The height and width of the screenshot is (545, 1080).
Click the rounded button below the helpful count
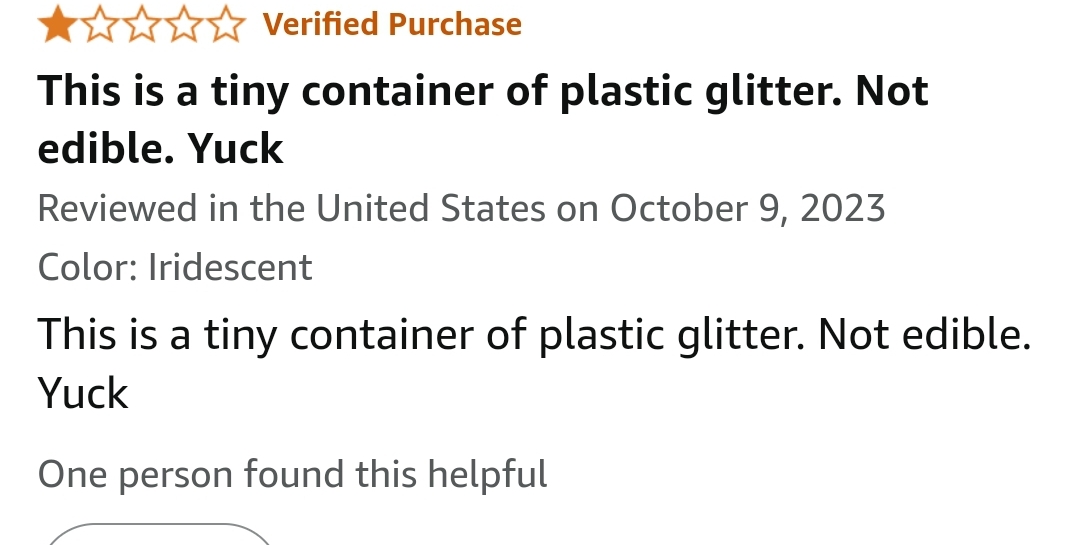158,535
